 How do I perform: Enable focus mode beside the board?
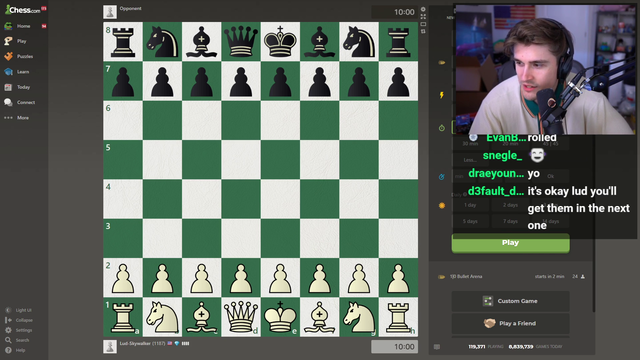click(x=423, y=17)
